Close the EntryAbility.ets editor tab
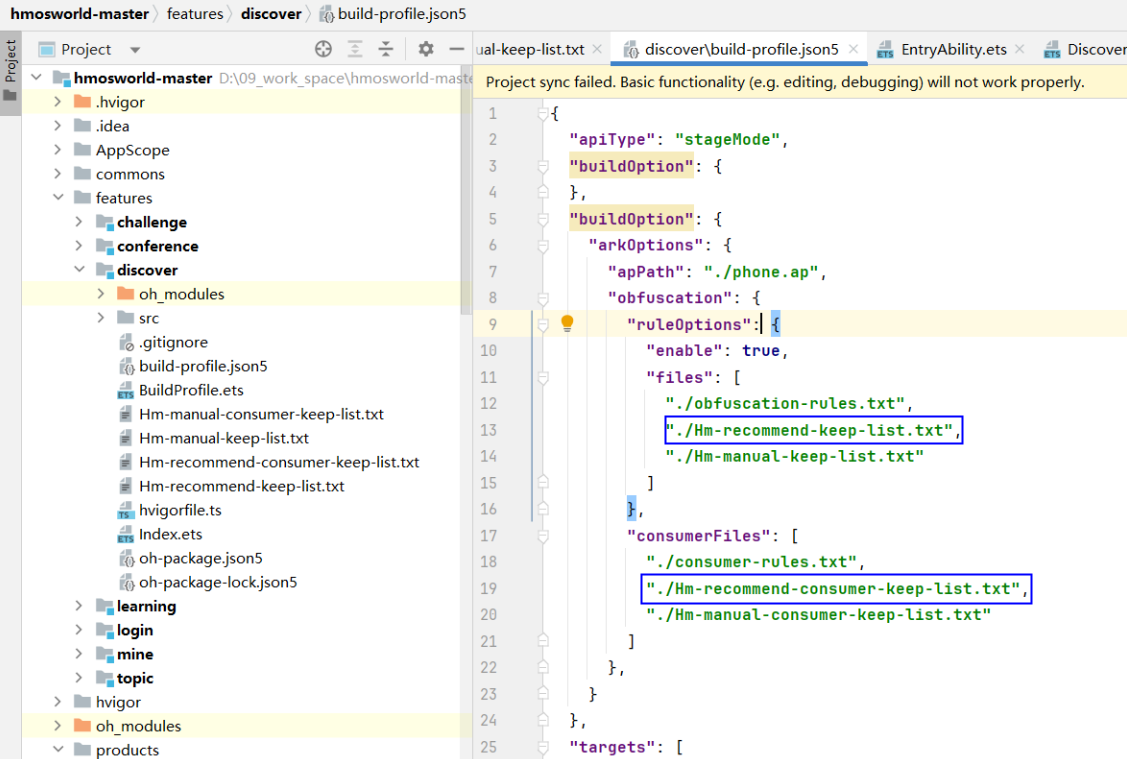 pyautogui.click(x=1019, y=49)
